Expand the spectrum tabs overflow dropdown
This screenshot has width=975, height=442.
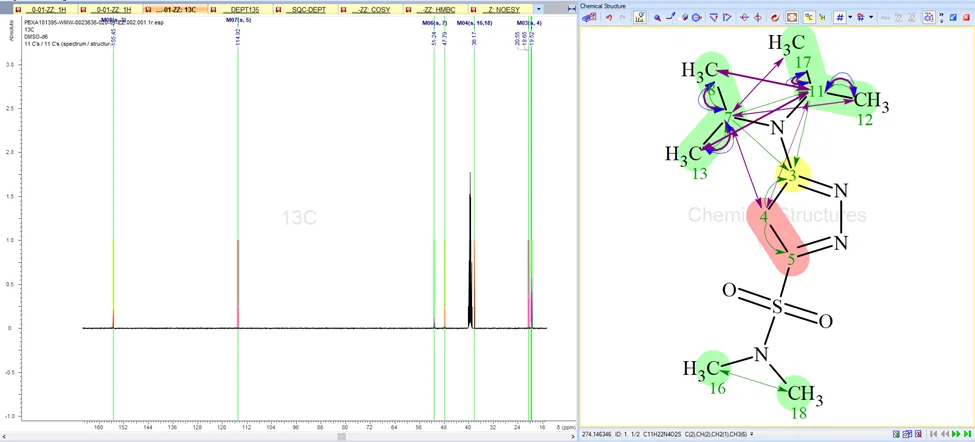(538, 10)
